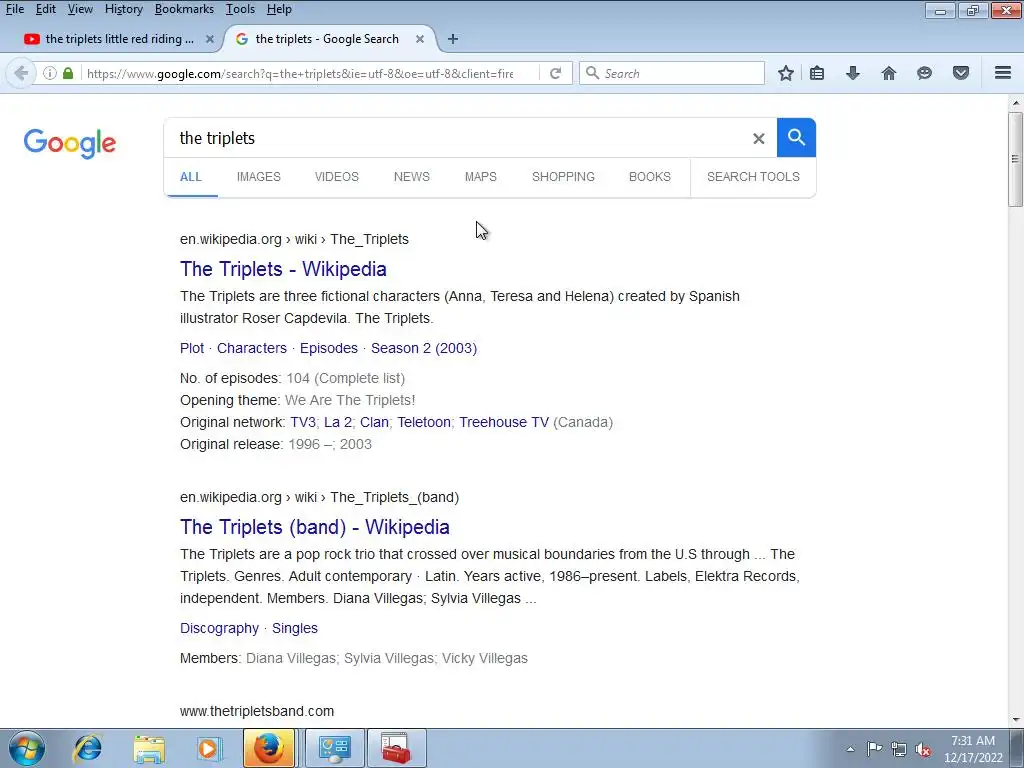Click the network tray icon
The height and width of the screenshot is (768, 1024).
tap(899, 749)
